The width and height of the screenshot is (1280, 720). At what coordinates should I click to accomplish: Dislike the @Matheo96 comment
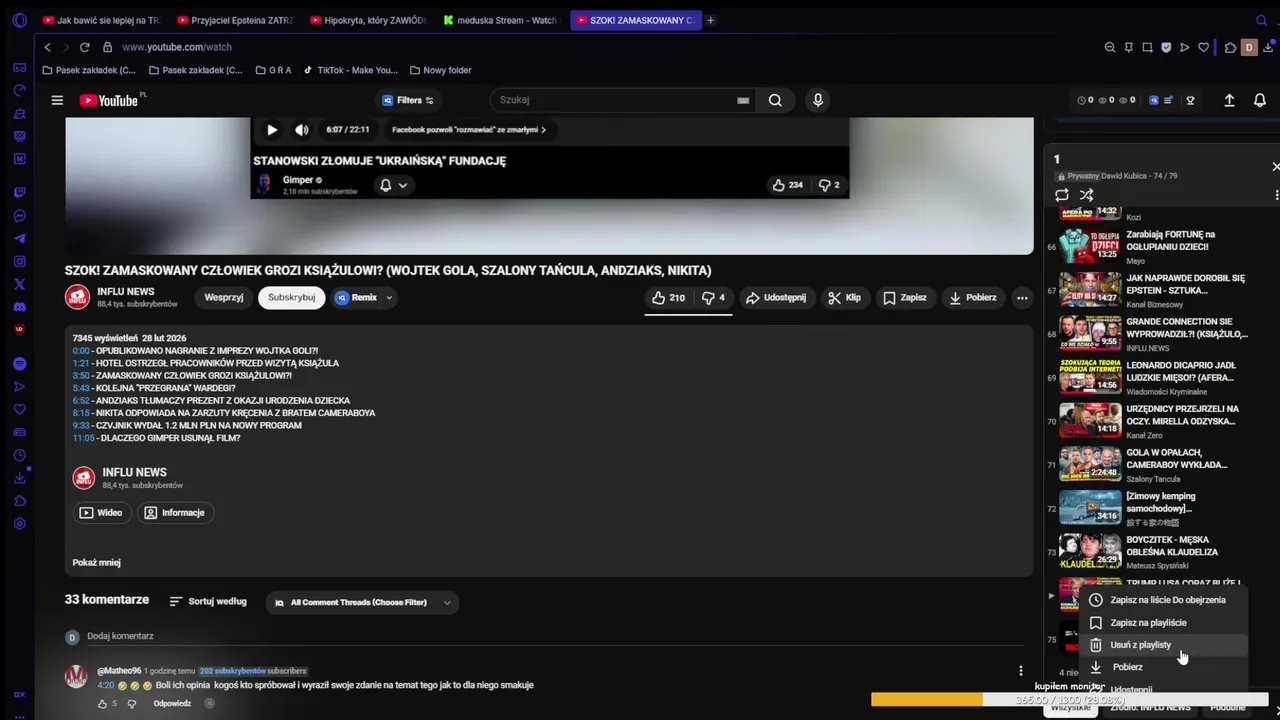131,704
